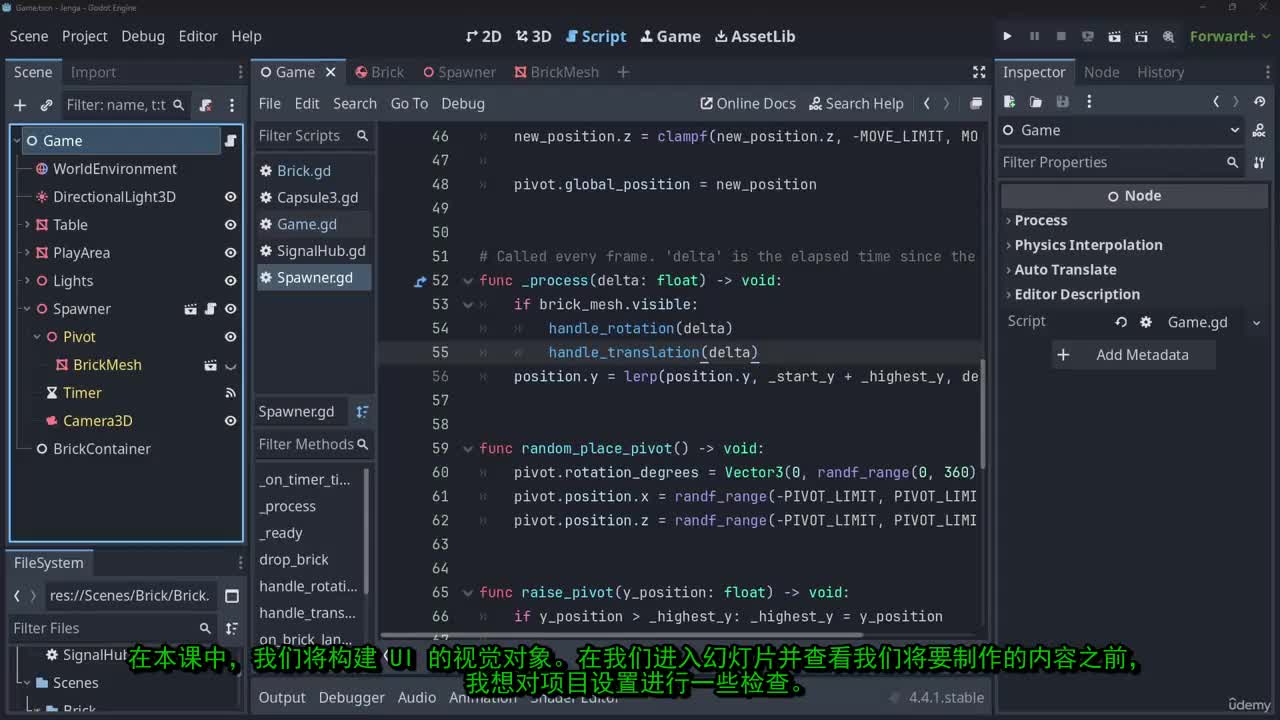The image size is (1280, 720).
Task: Click the methods list scrollbar
Action: coord(366,530)
